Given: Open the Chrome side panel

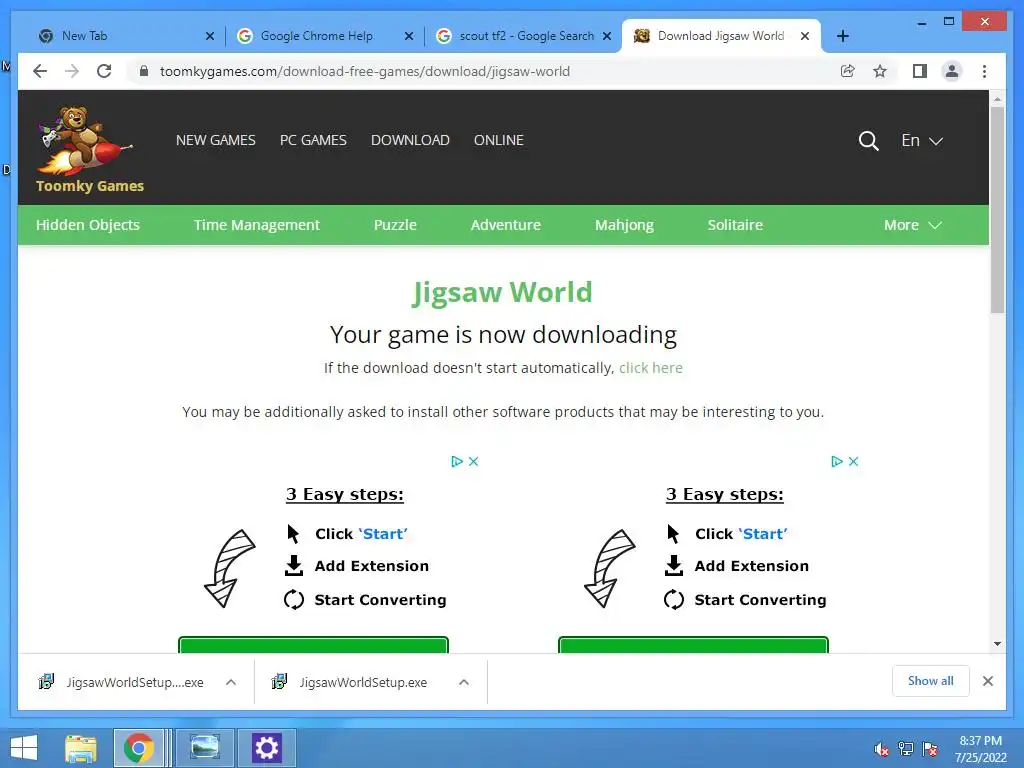Looking at the screenshot, I should (920, 71).
